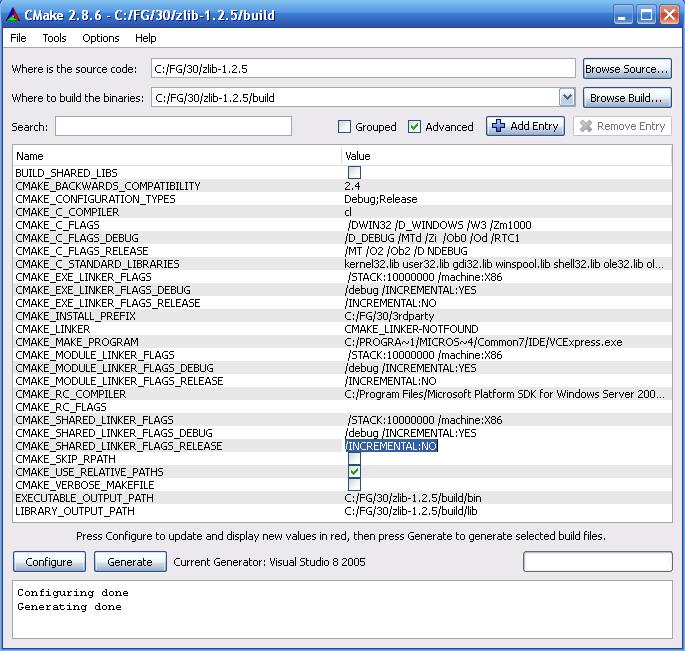The image size is (685, 651).
Task: Expand the build binaries path dropdown
Action: (x=567, y=97)
